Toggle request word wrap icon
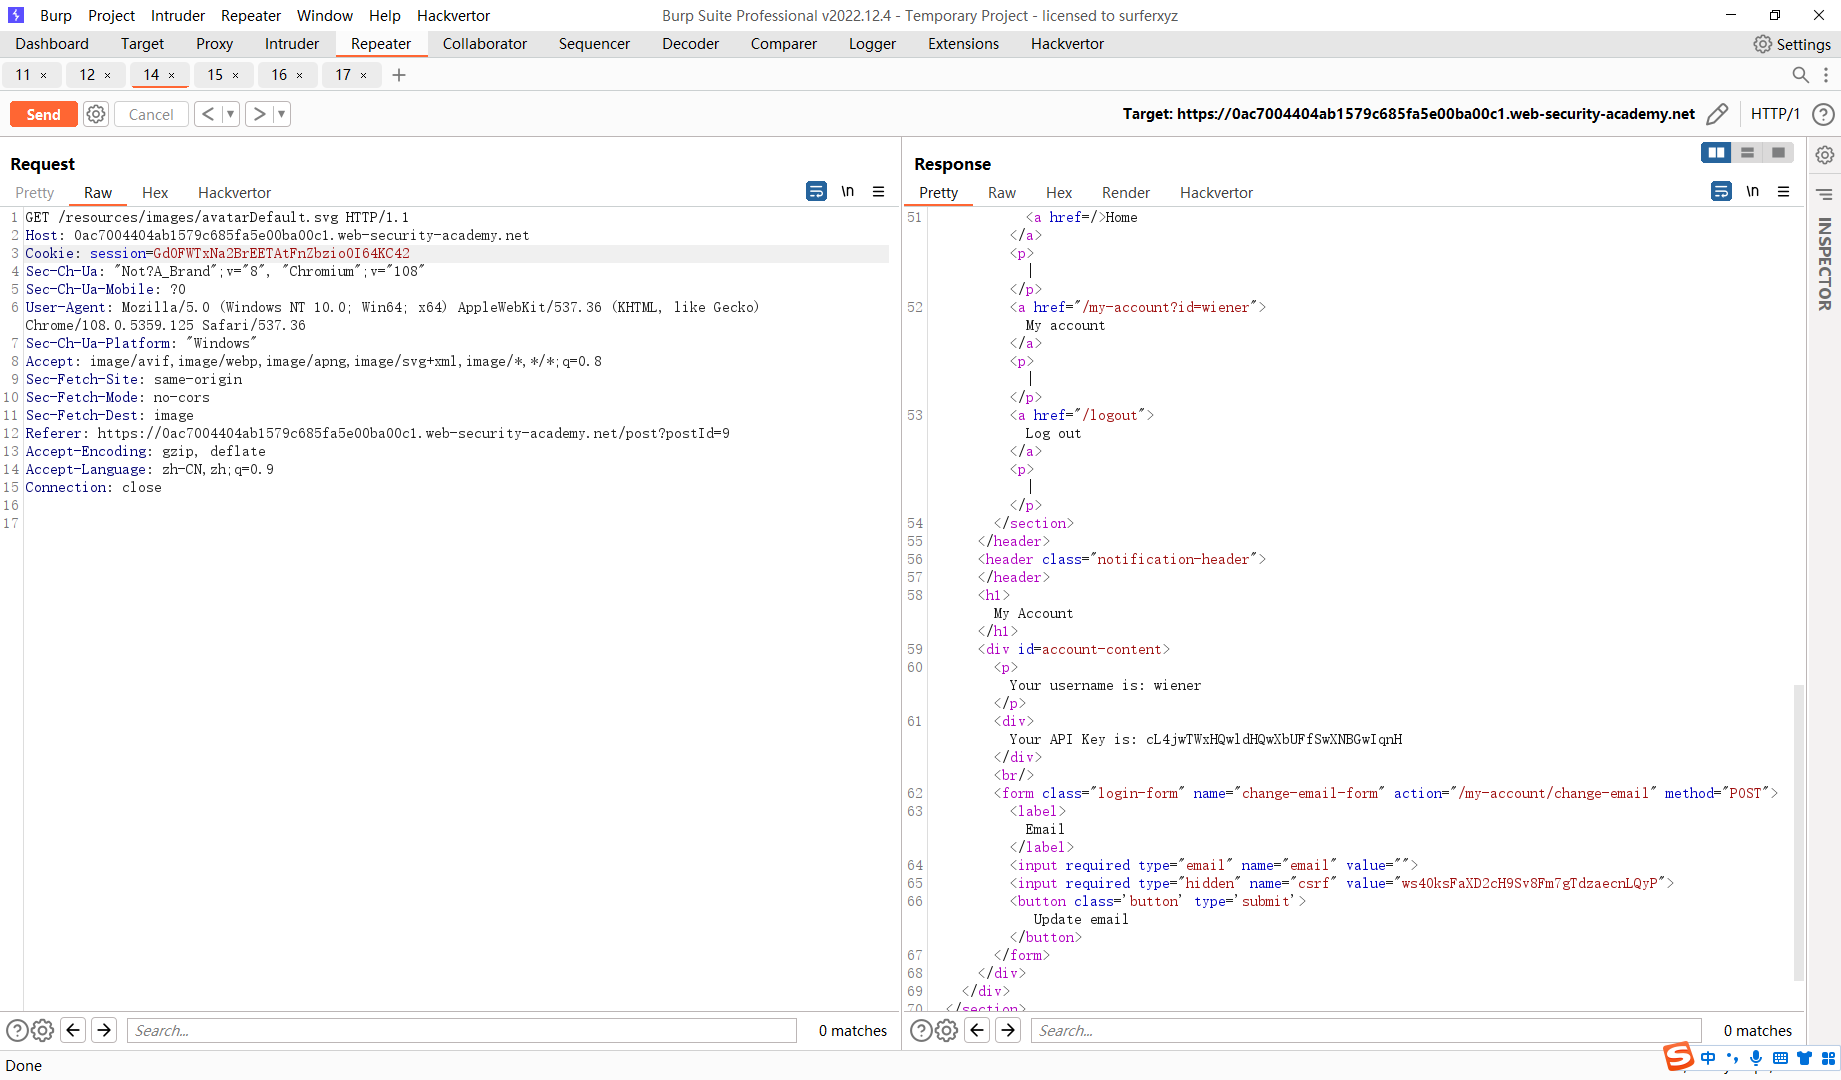 (x=816, y=191)
